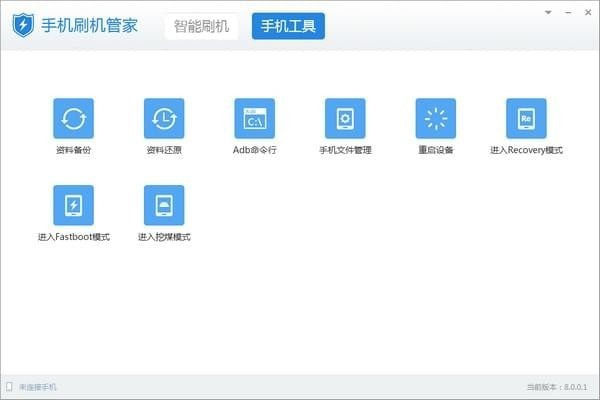
Task: Click the 进入挖煤模式 download mode icon
Action: click(164, 205)
